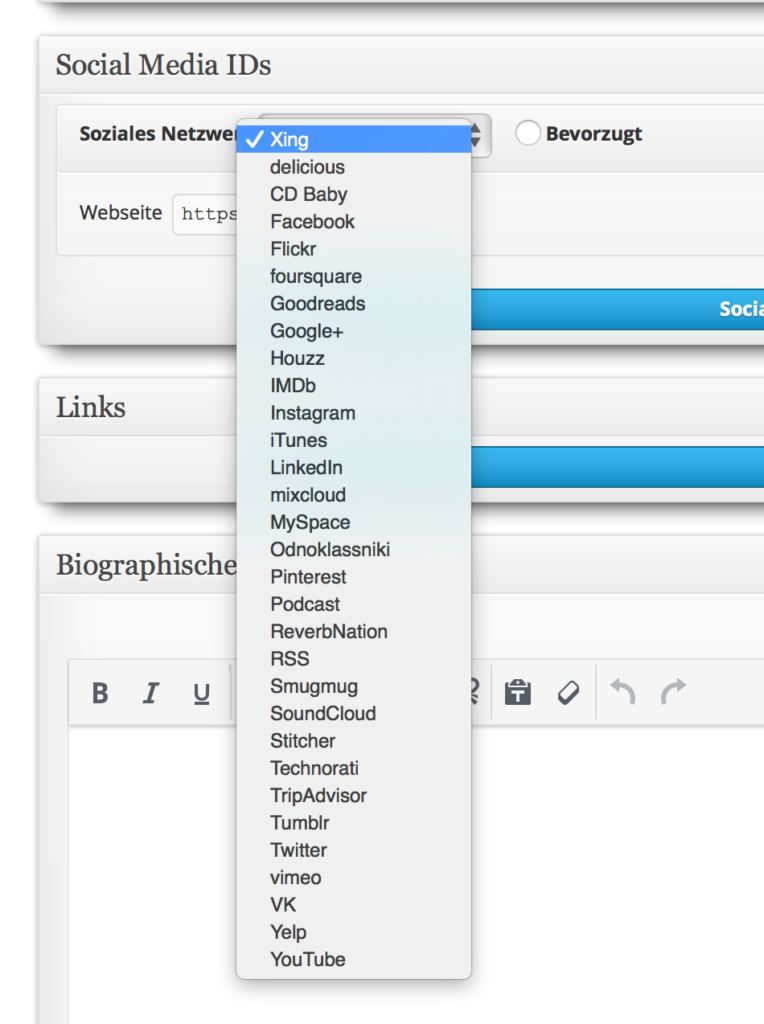This screenshot has width=764, height=1024.
Task: Click the blue Social Media add button
Action: (x=617, y=309)
